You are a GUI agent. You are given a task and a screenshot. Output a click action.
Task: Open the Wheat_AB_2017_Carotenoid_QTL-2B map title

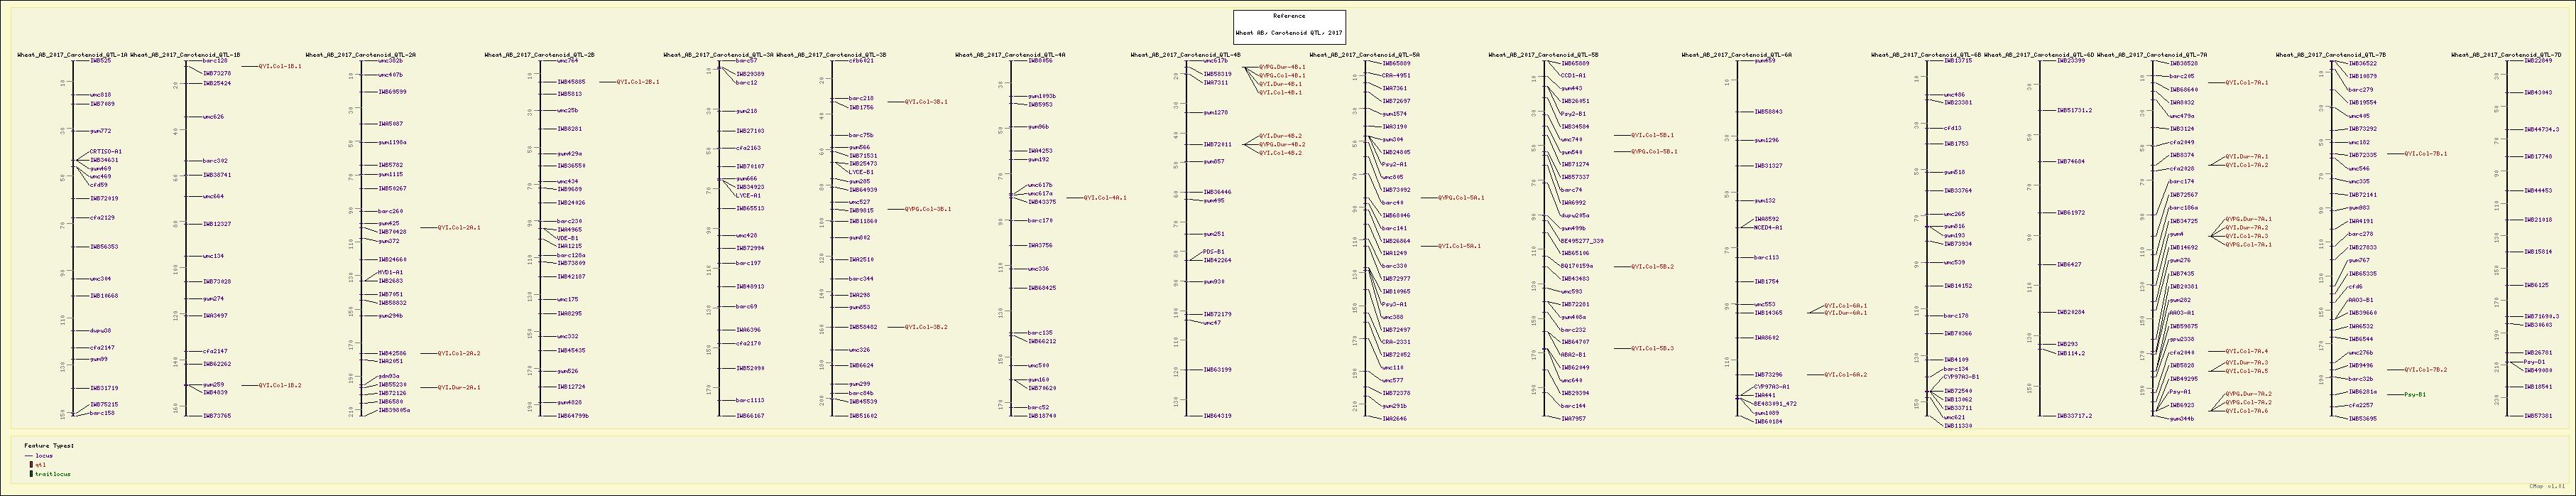tap(539, 55)
